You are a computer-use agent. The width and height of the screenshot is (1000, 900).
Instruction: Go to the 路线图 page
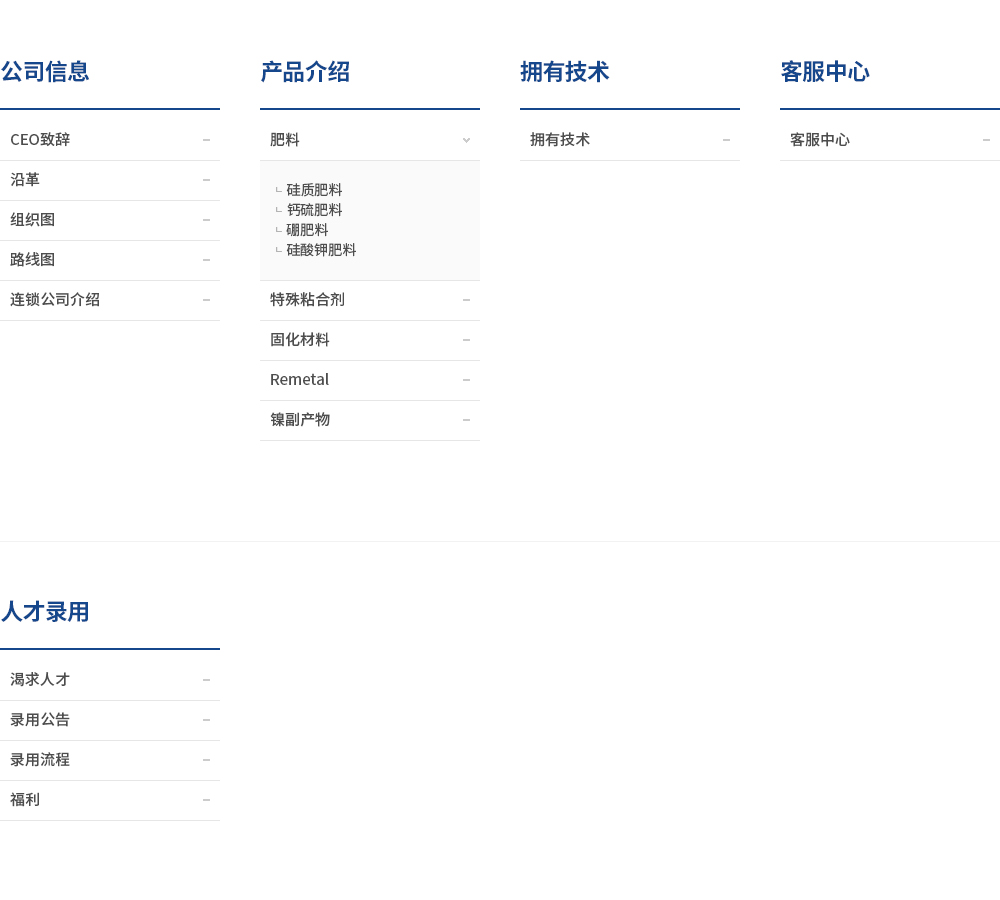(33, 260)
